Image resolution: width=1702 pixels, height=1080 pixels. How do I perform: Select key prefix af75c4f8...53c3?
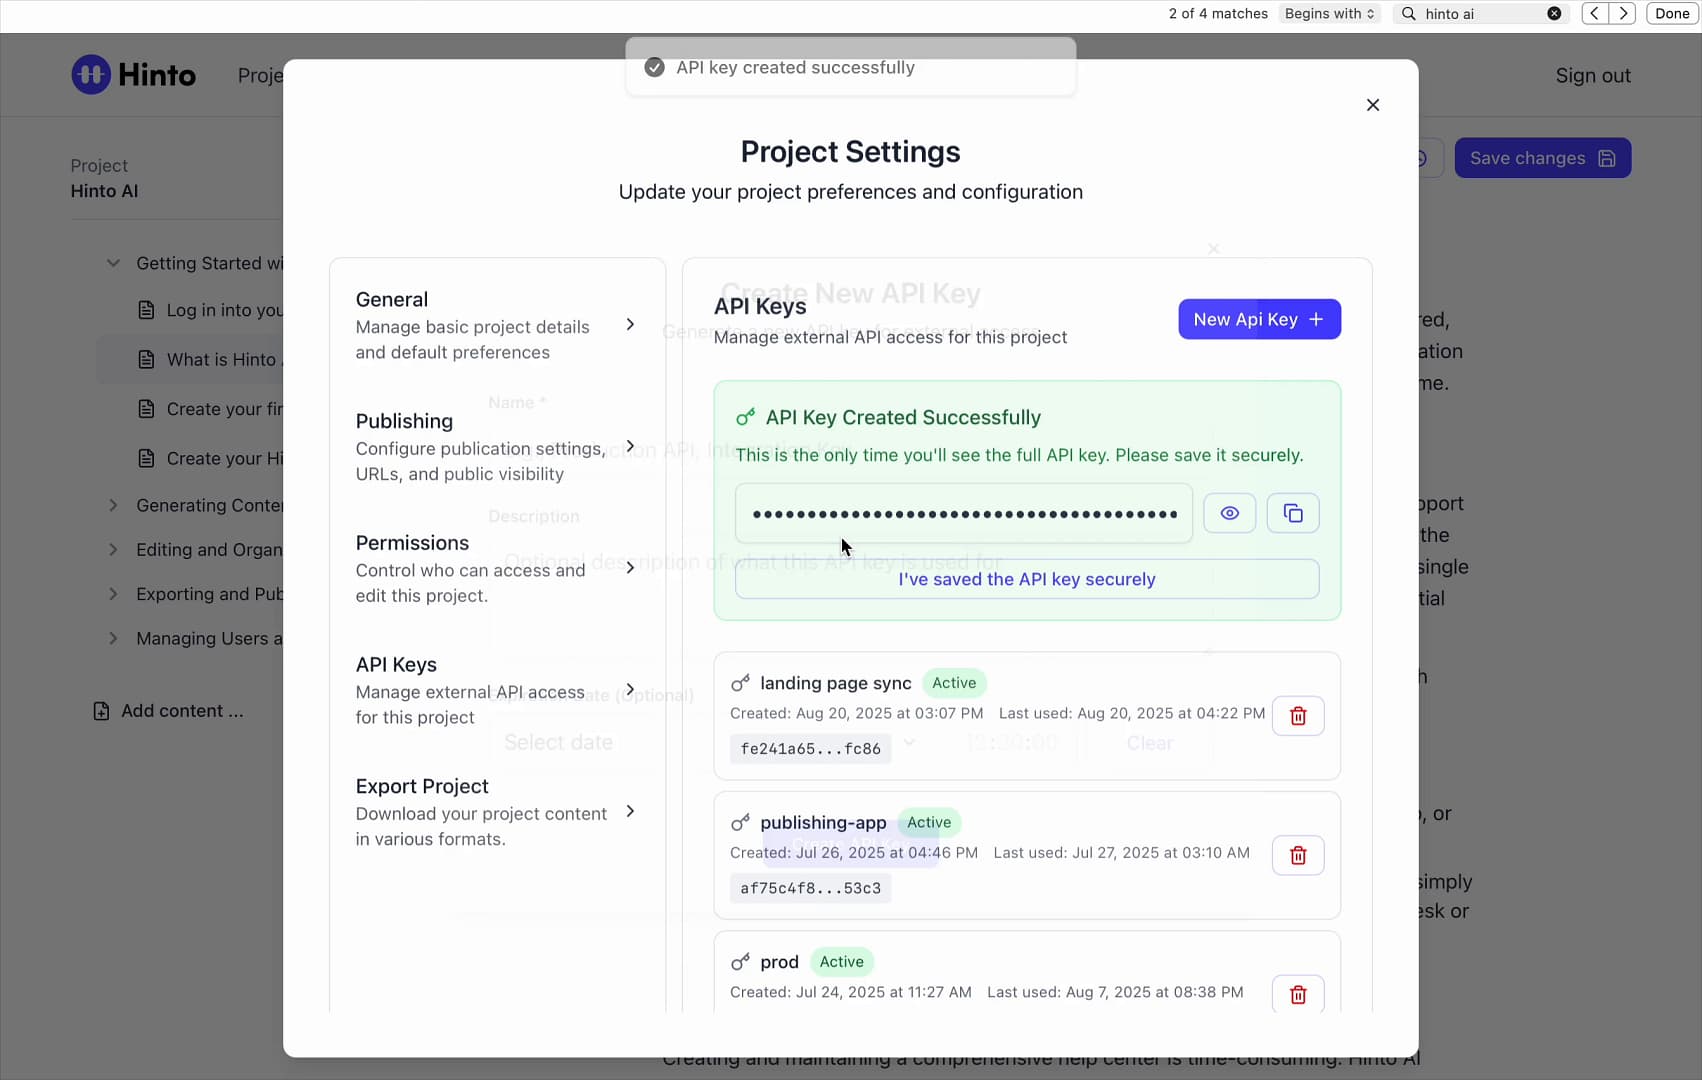pos(810,888)
